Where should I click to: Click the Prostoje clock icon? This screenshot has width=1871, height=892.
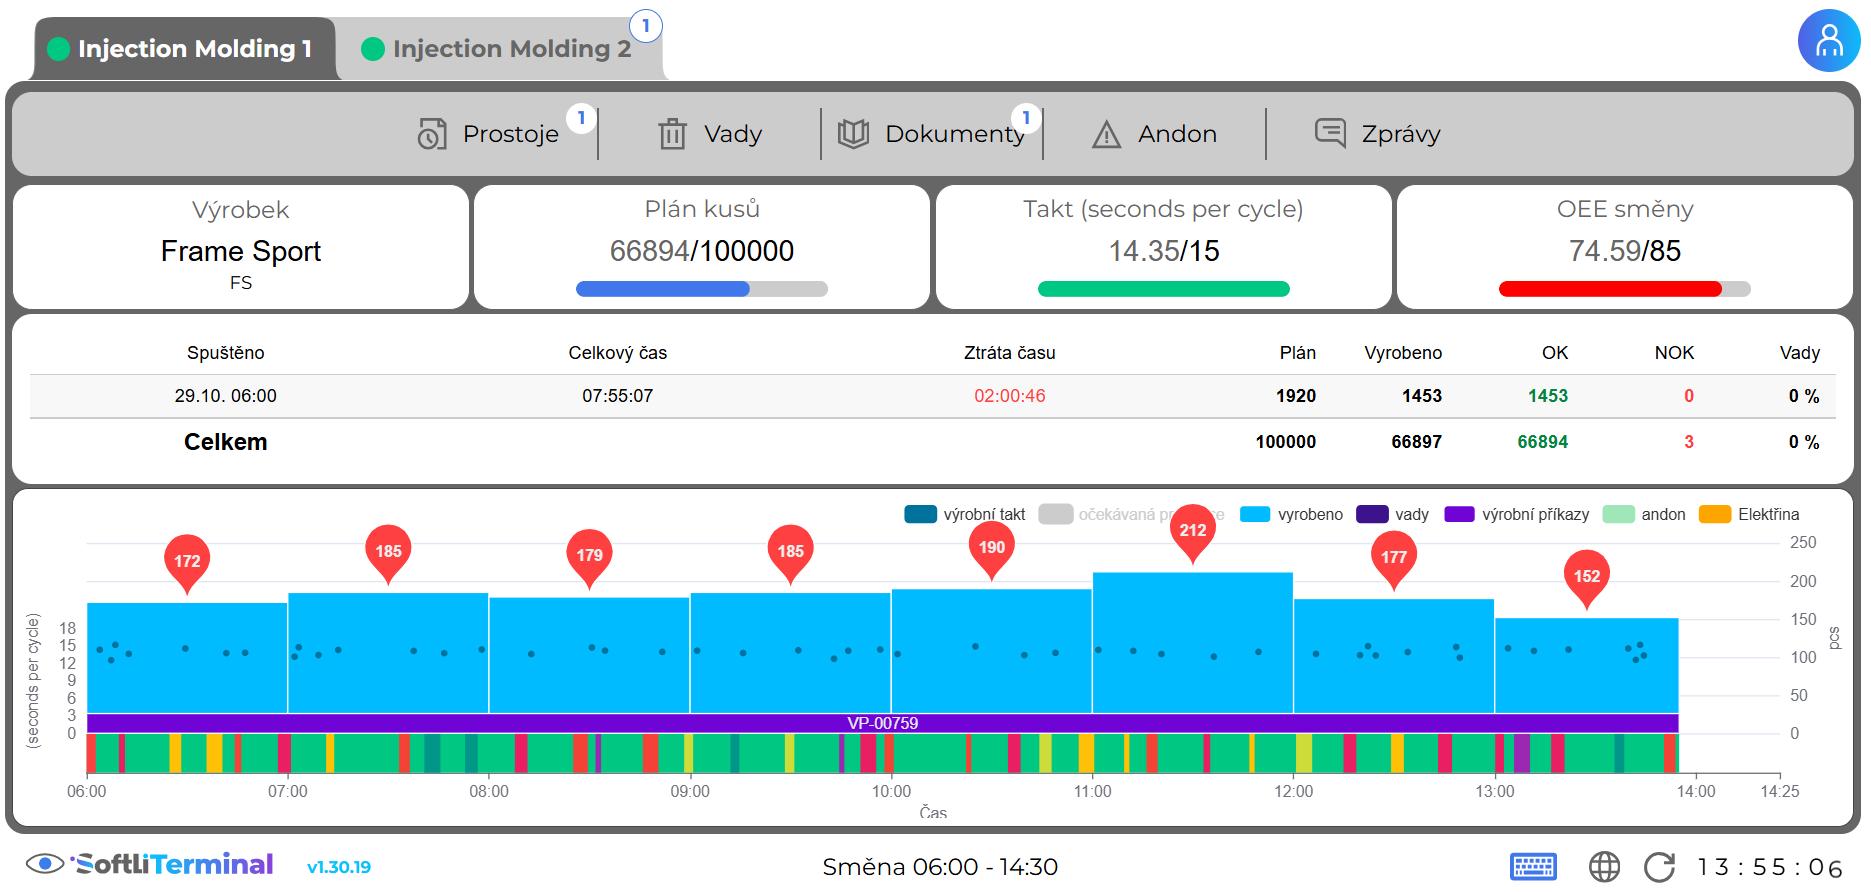(x=431, y=134)
